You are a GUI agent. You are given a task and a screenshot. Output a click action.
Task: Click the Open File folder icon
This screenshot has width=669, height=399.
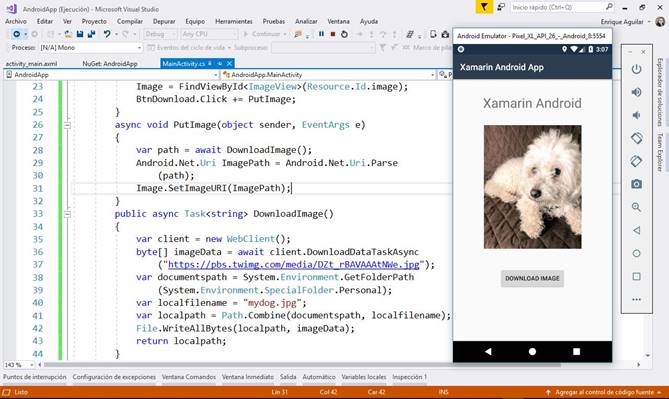68,34
